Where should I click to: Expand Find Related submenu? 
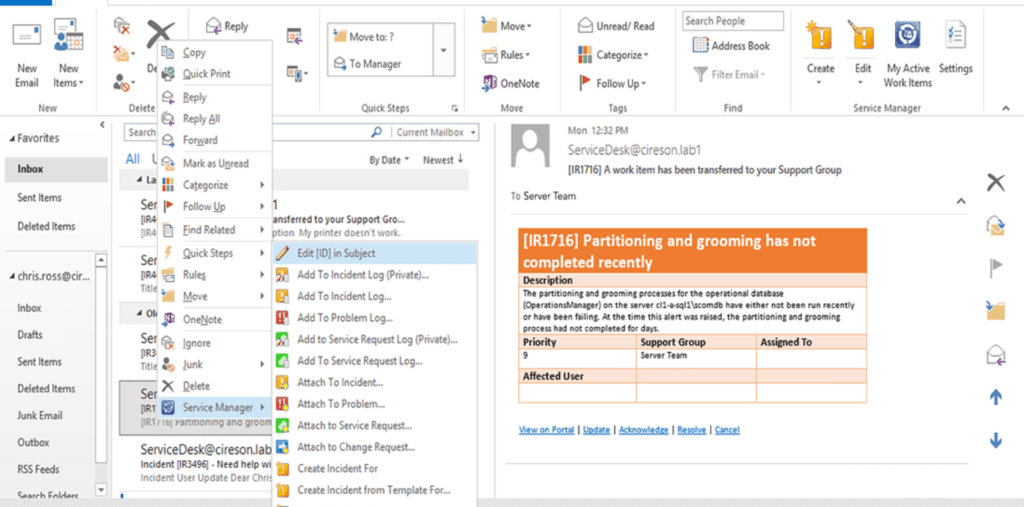tap(215, 230)
